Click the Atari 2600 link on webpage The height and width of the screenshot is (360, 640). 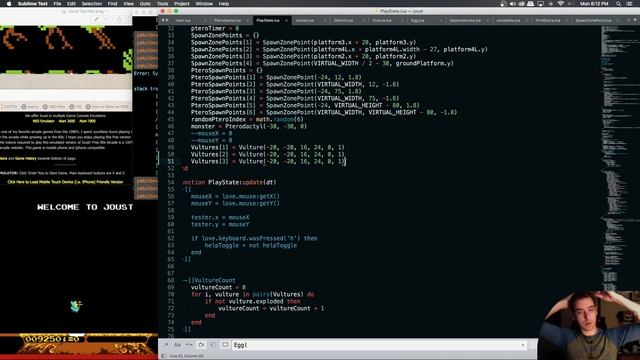(67, 121)
